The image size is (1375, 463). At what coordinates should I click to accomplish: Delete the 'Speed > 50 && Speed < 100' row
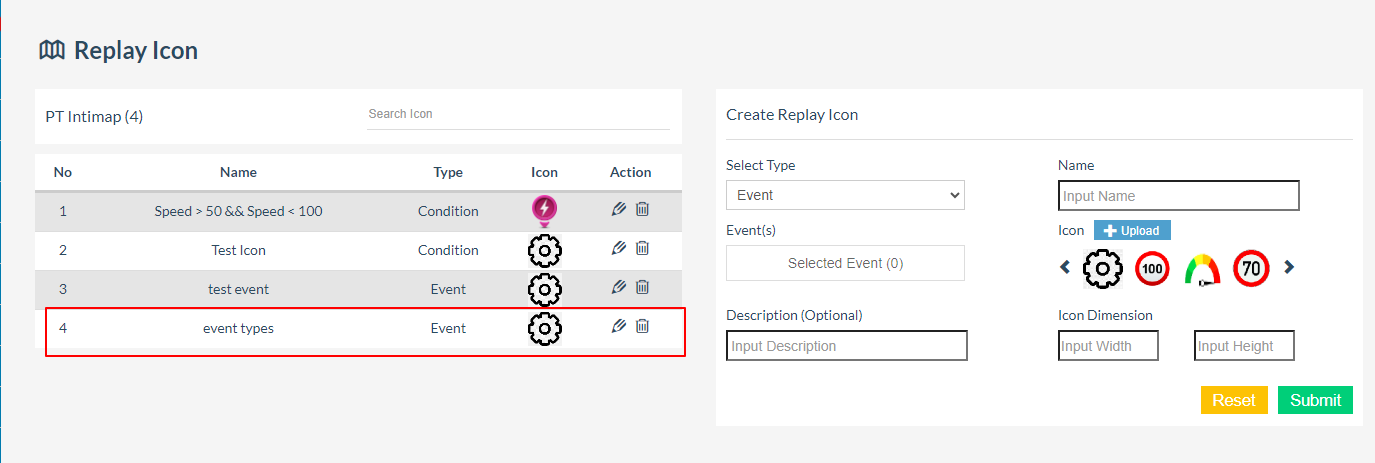pos(643,209)
